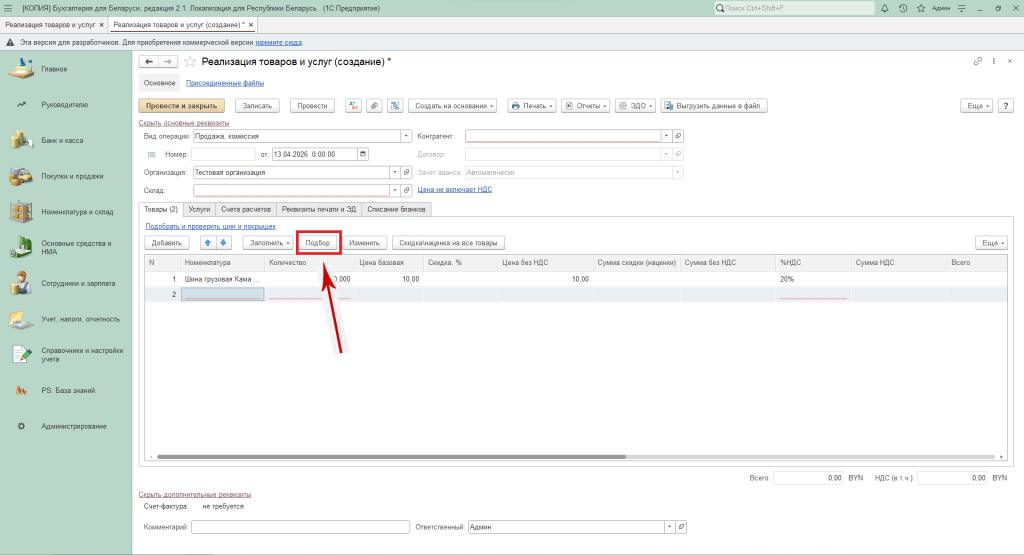The image size is (1024, 555).
Task: Expand the Вид операции dropdown
Action: pos(406,136)
